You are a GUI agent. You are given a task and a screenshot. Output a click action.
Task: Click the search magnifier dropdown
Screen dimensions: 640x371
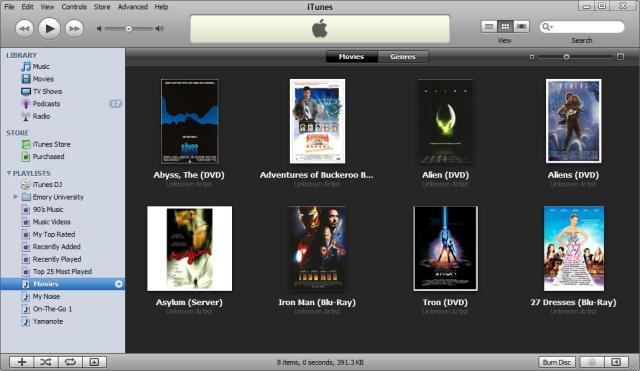(547, 27)
